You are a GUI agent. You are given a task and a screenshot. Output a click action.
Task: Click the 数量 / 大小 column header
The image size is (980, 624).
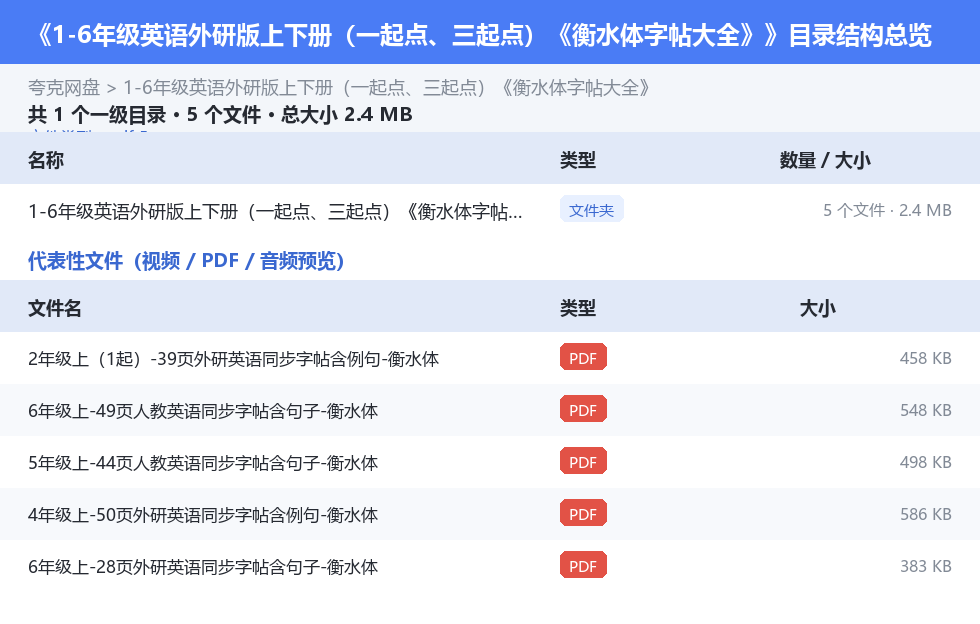coord(825,160)
